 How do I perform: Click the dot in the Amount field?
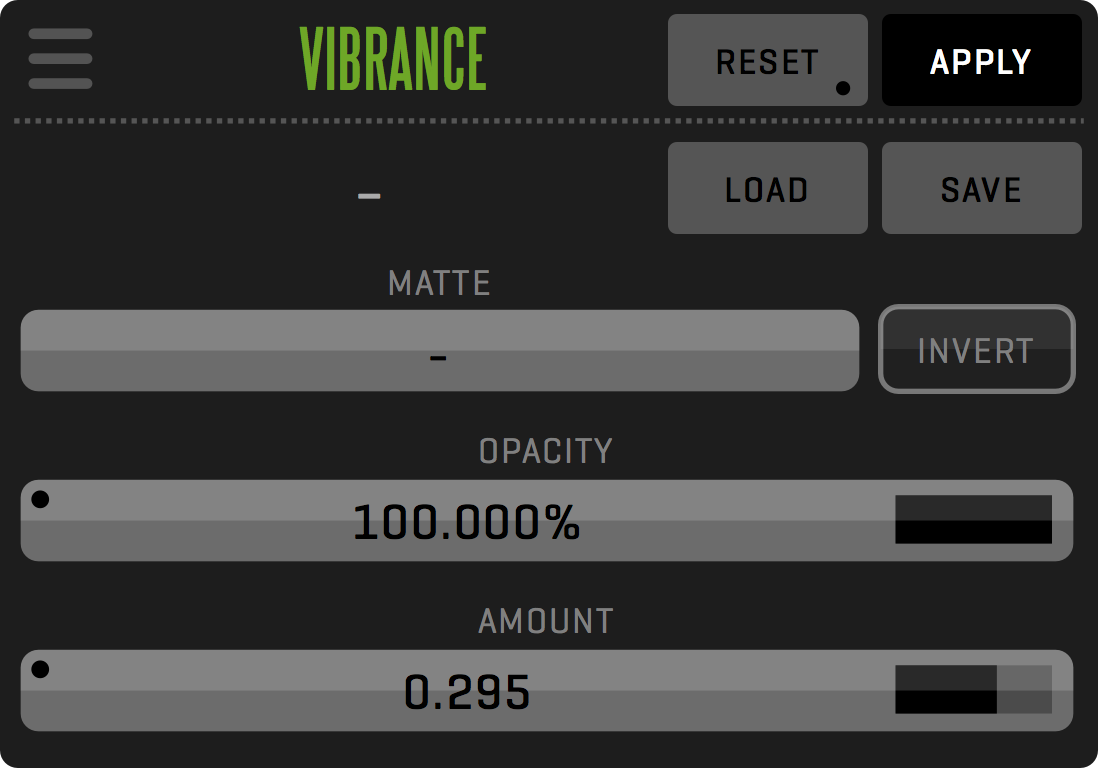point(40,670)
